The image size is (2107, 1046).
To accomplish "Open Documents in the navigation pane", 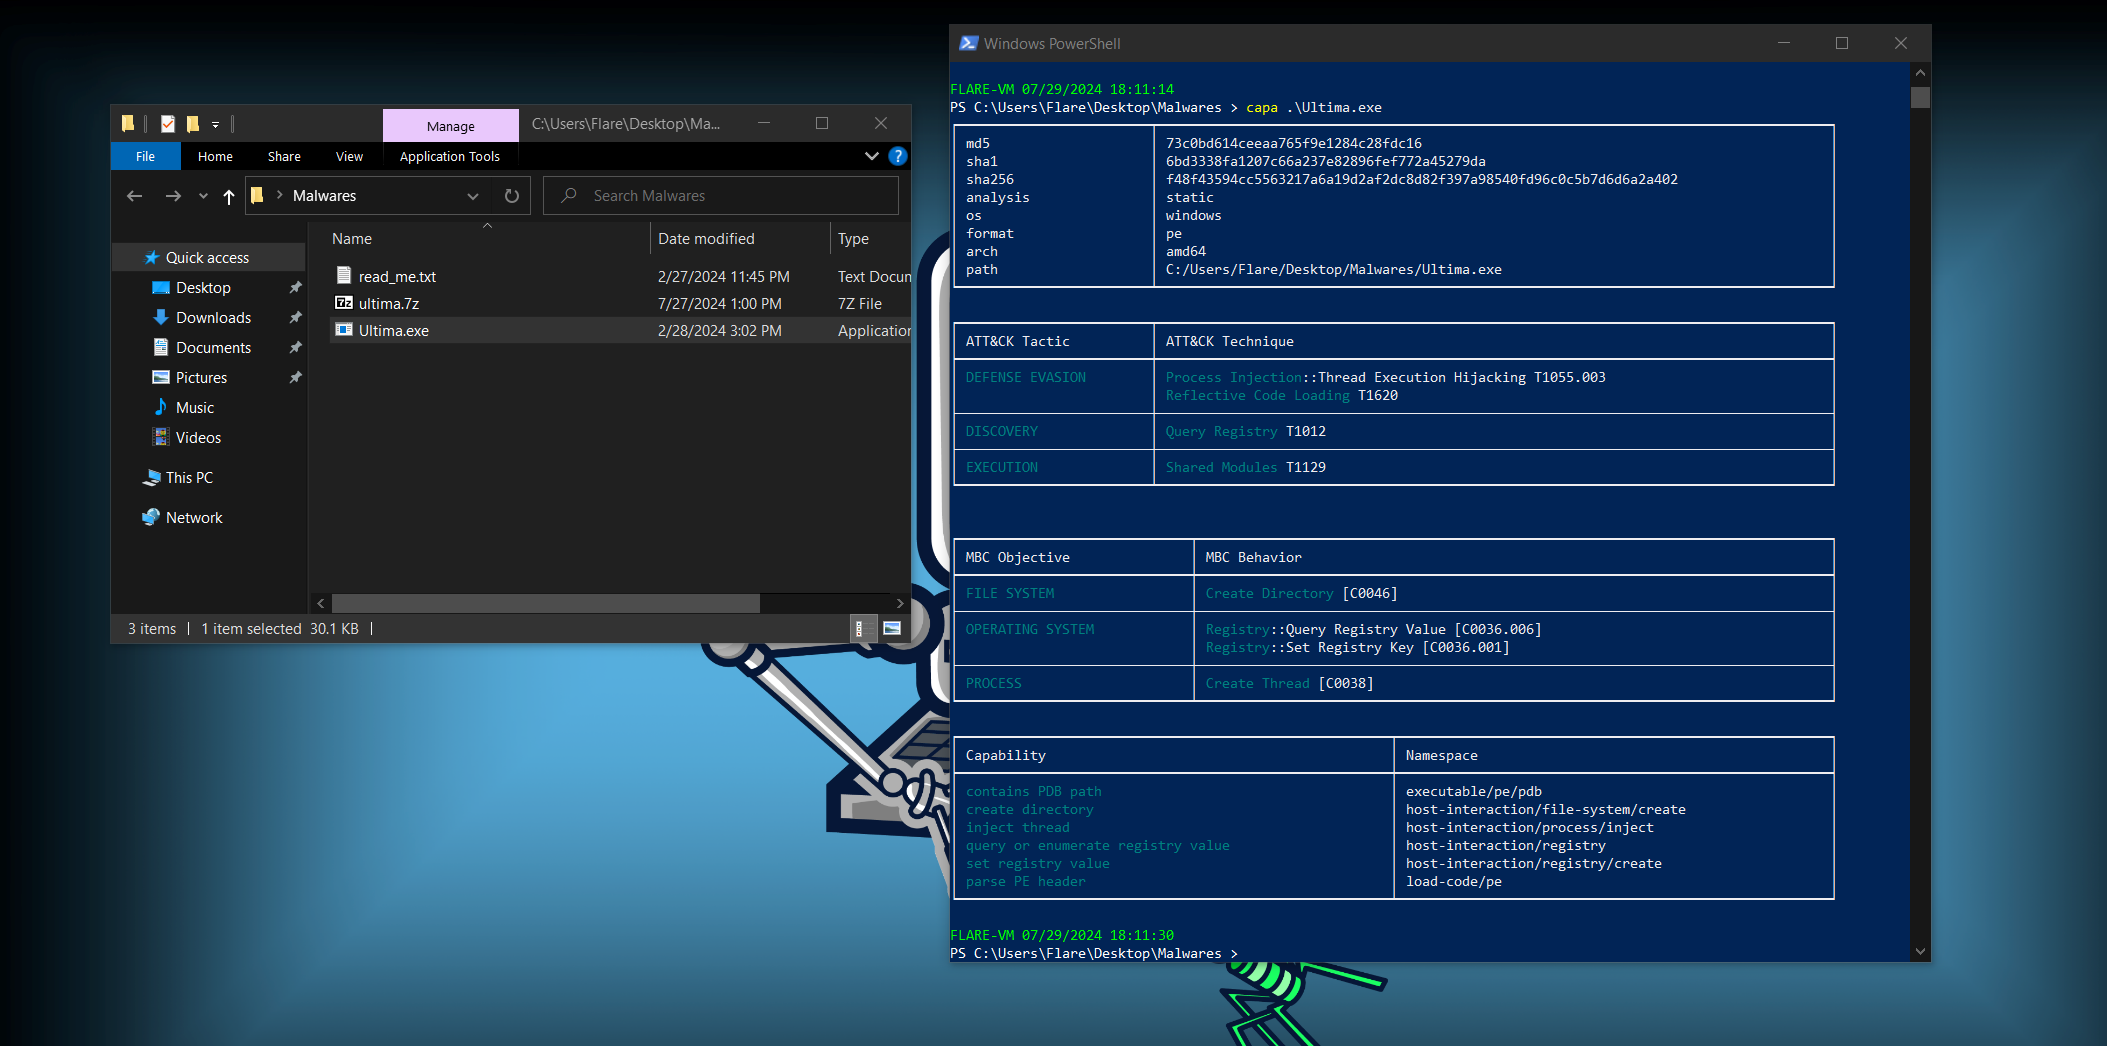I will click(x=213, y=348).
